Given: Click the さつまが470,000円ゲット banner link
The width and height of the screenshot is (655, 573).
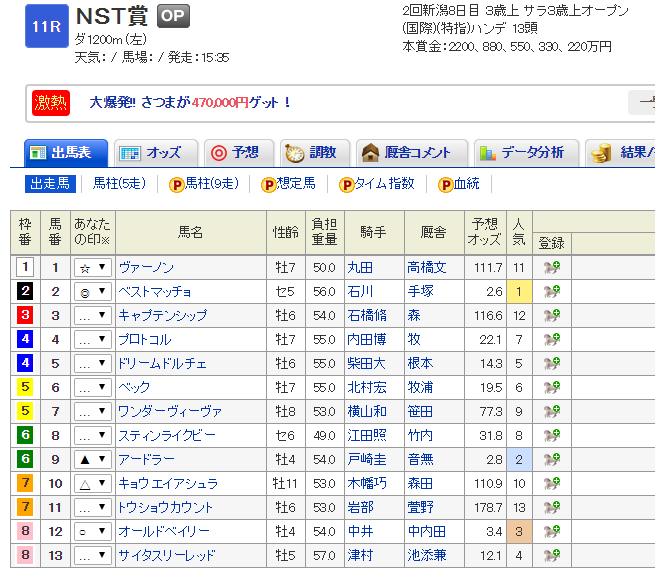Looking at the screenshot, I should [190, 102].
